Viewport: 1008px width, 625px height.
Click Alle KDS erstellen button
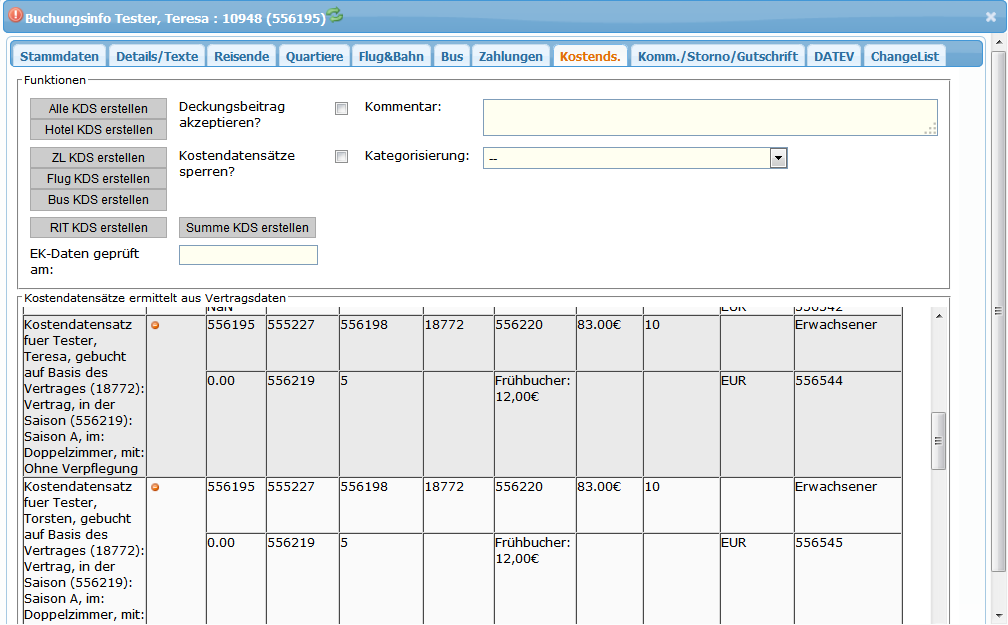click(98, 109)
